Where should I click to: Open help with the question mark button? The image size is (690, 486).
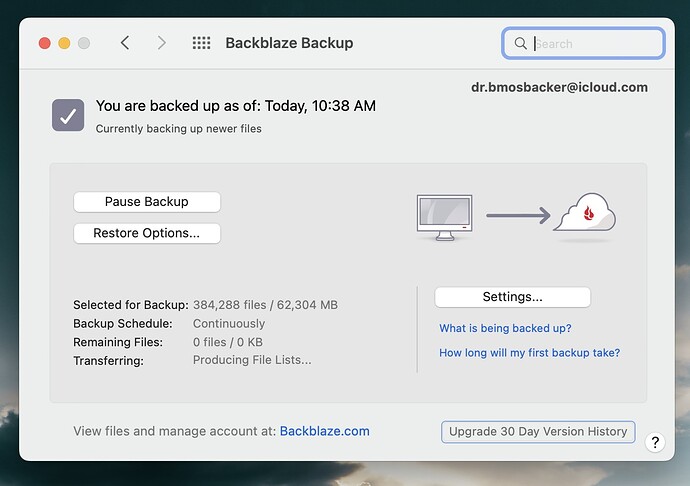pos(655,442)
